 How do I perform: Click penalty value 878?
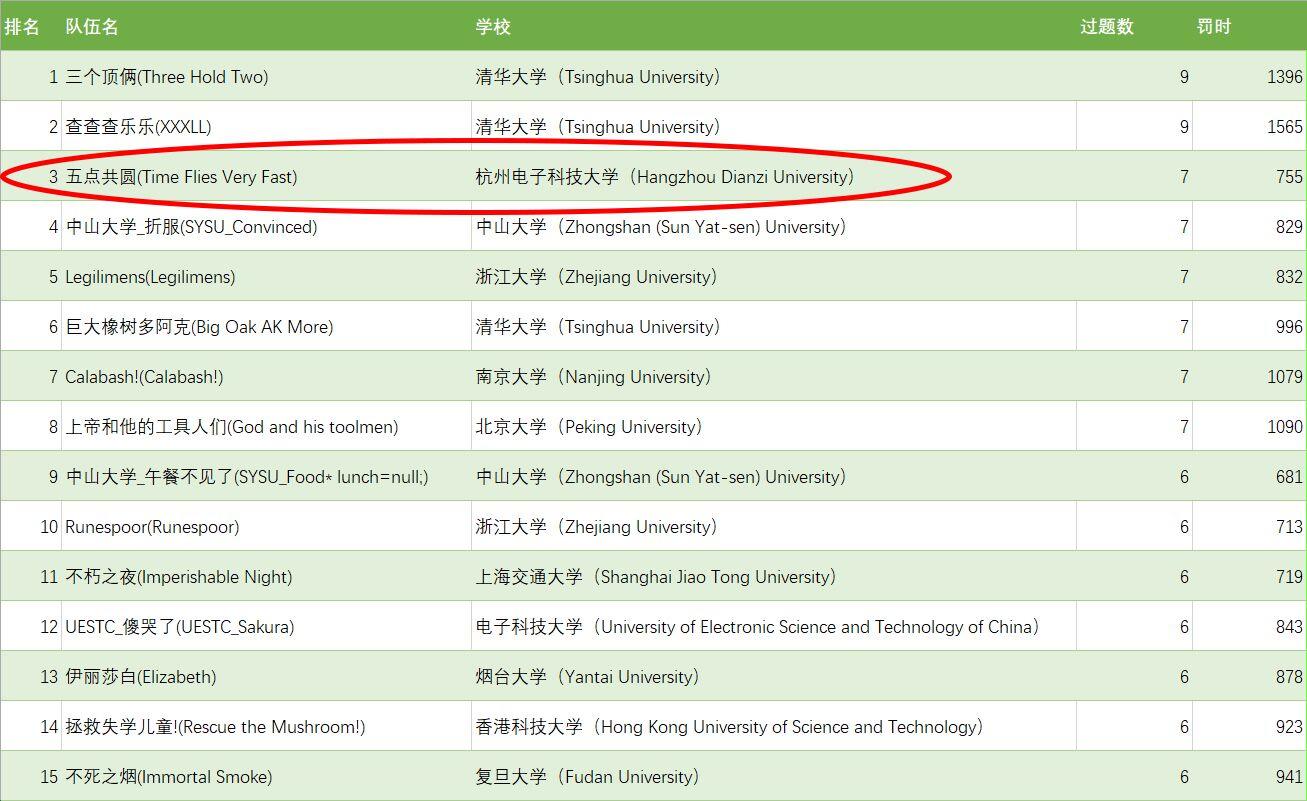pos(1289,677)
